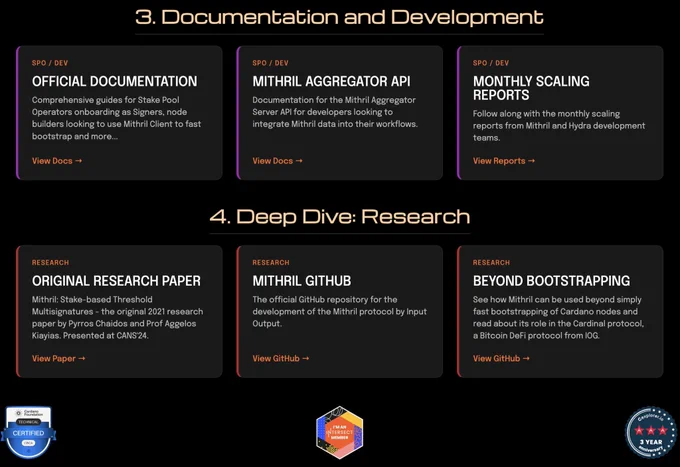Click the text 'Follow along with the monthly scaling'

(559, 126)
